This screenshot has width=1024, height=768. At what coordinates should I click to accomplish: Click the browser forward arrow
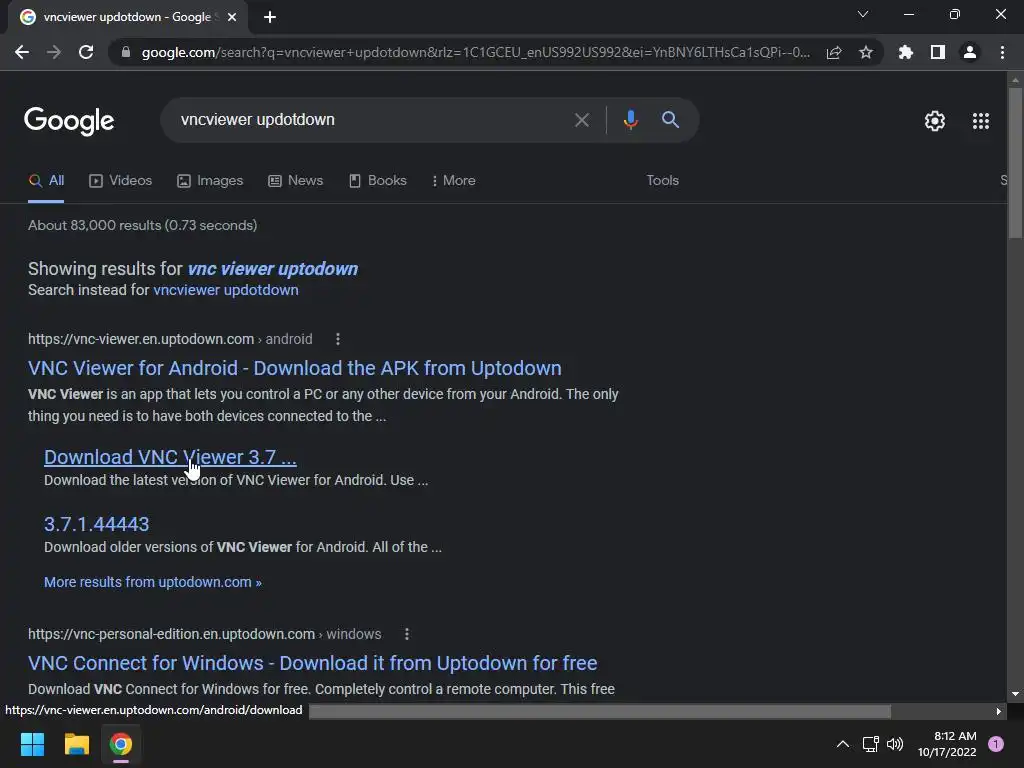pos(54,52)
